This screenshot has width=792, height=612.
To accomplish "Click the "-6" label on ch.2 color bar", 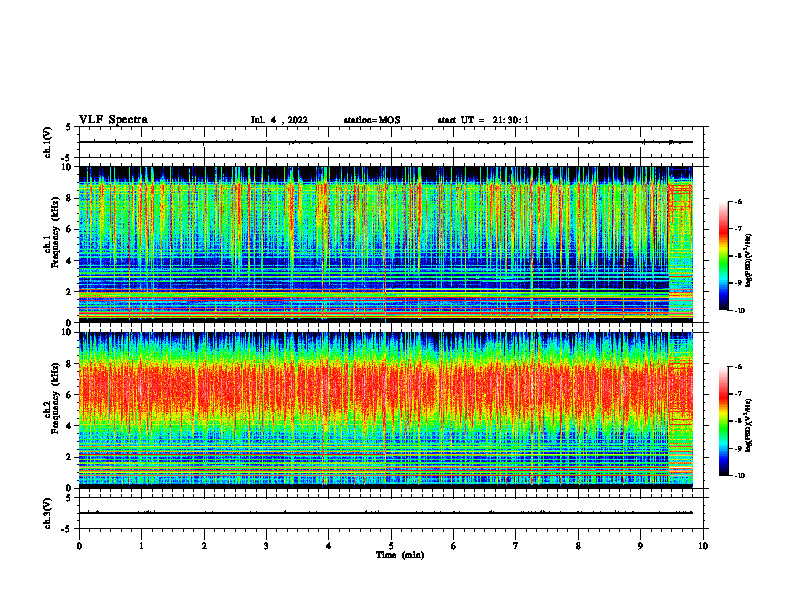I will click(738, 367).
